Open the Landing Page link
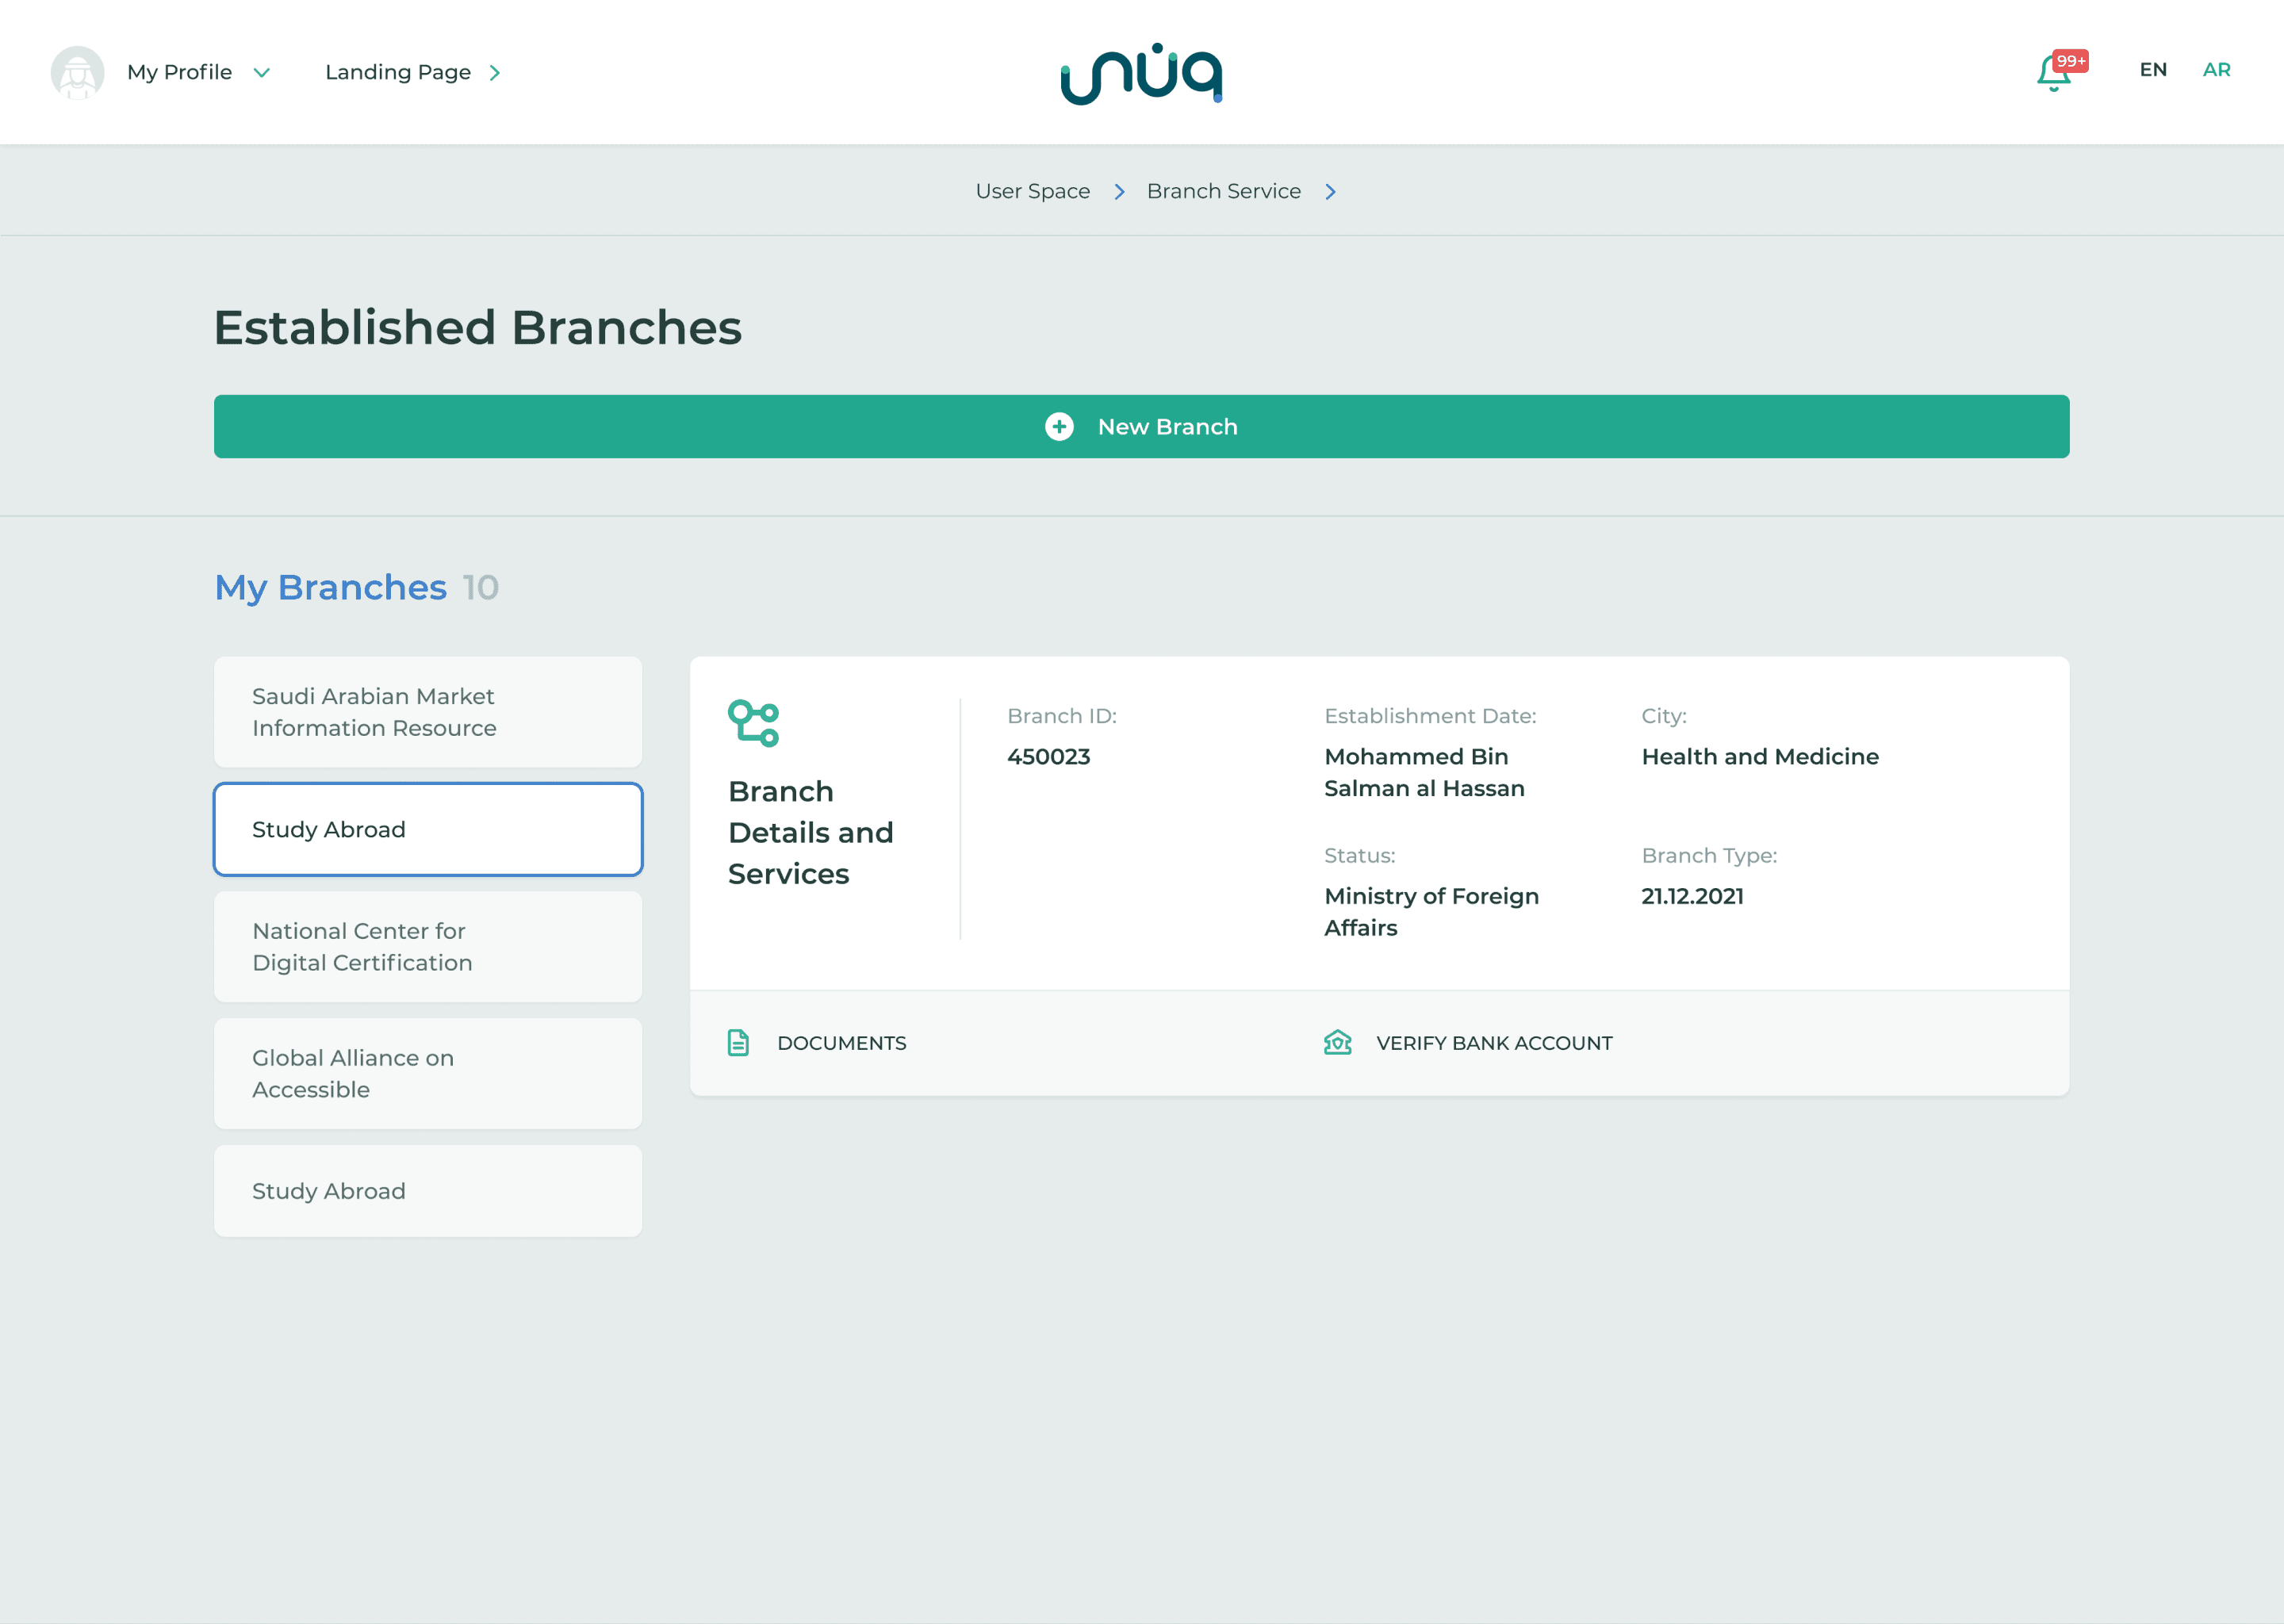2284x1624 pixels. pos(398,72)
